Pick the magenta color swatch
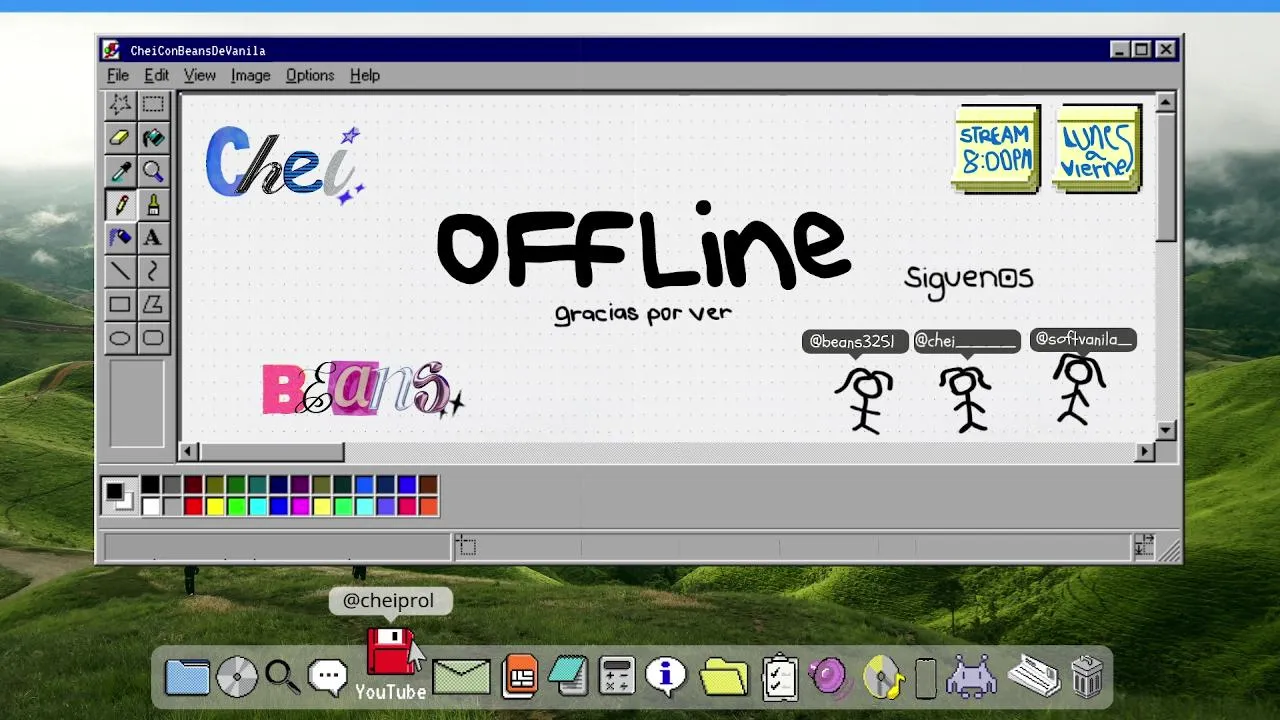The width and height of the screenshot is (1280, 720). (300, 506)
